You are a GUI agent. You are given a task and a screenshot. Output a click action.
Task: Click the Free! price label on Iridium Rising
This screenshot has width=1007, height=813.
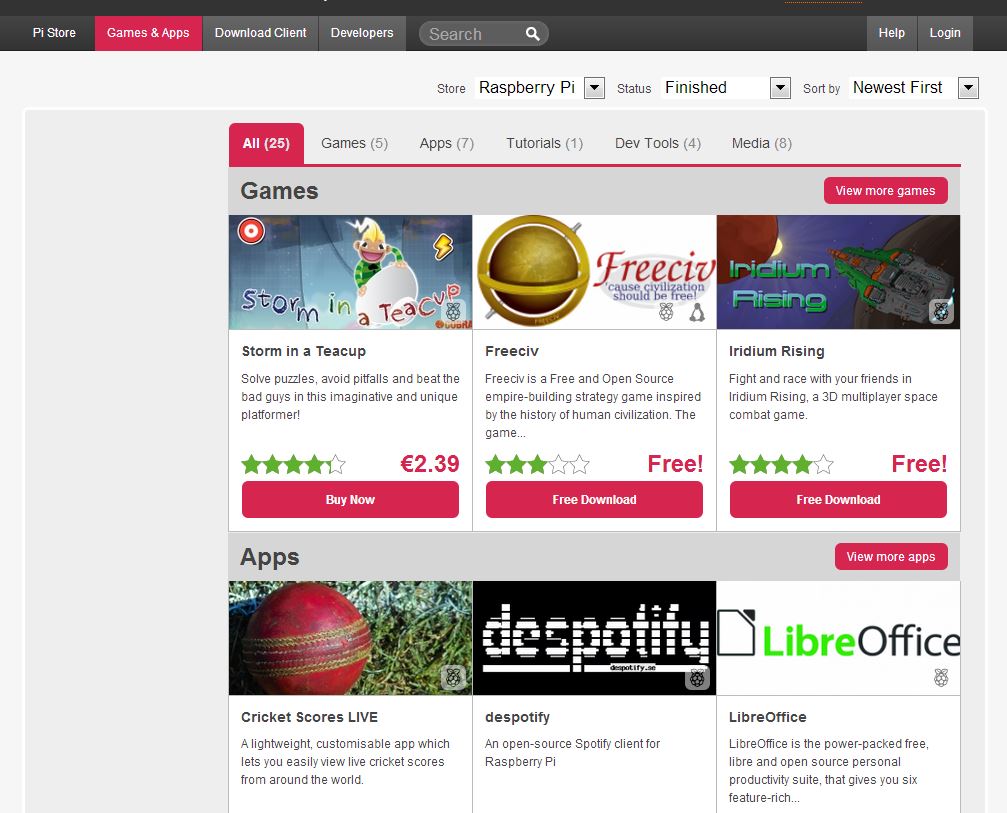(x=919, y=464)
